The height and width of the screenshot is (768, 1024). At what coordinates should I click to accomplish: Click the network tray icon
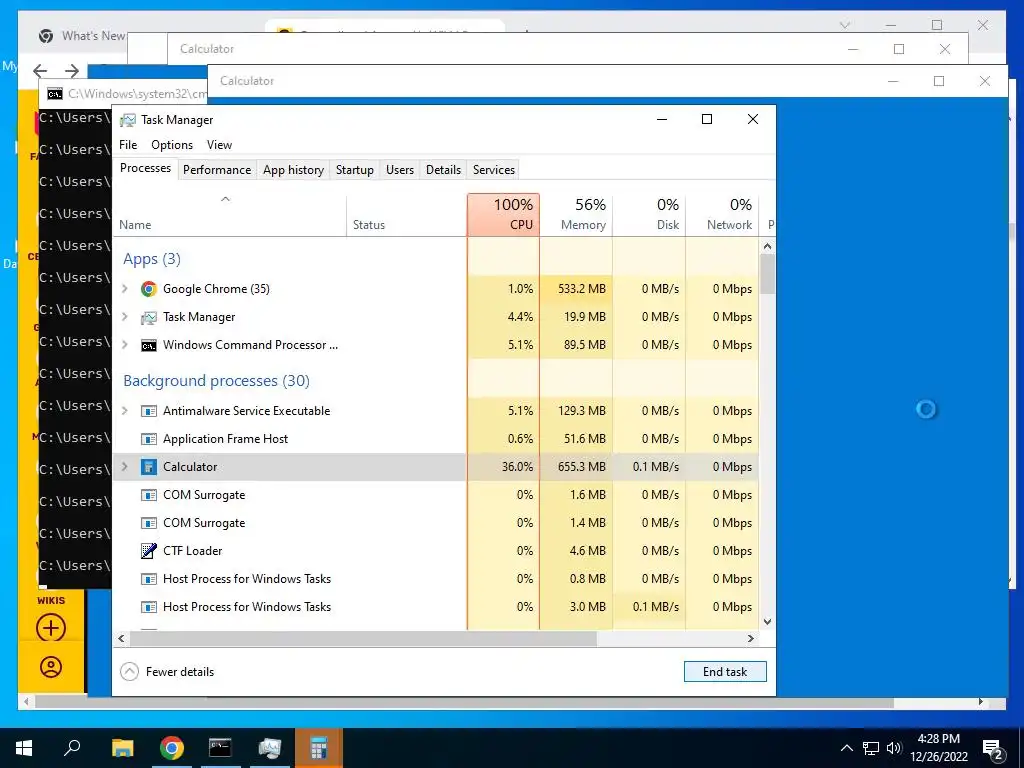click(871, 748)
